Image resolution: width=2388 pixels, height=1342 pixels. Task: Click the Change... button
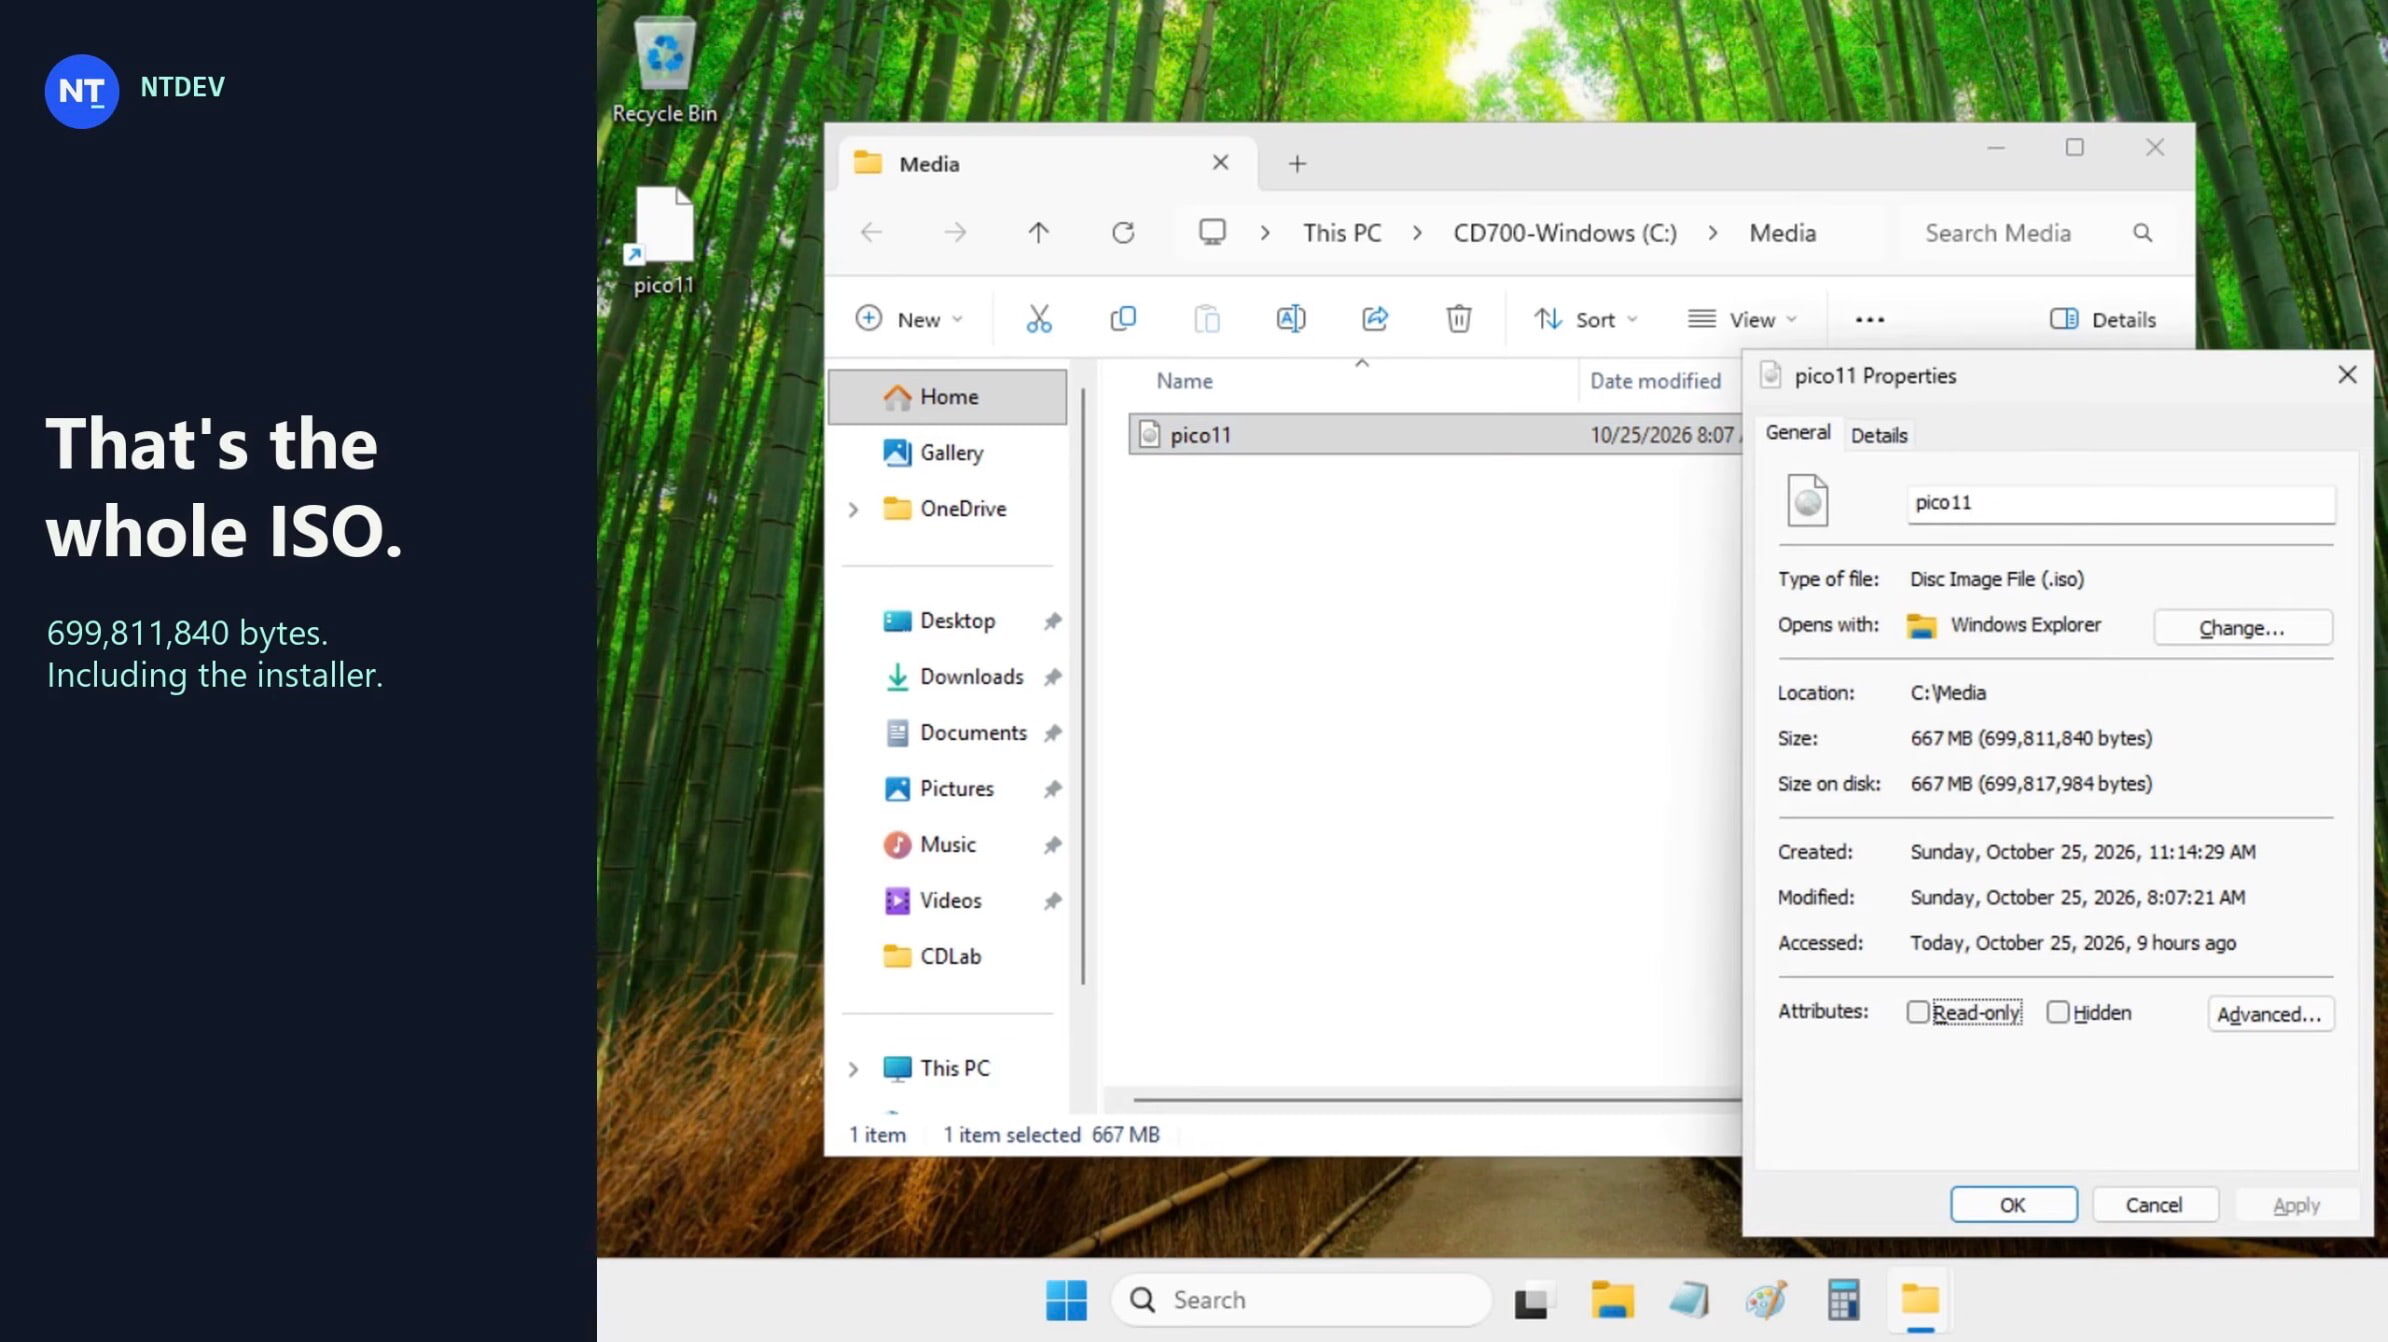(2242, 628)
